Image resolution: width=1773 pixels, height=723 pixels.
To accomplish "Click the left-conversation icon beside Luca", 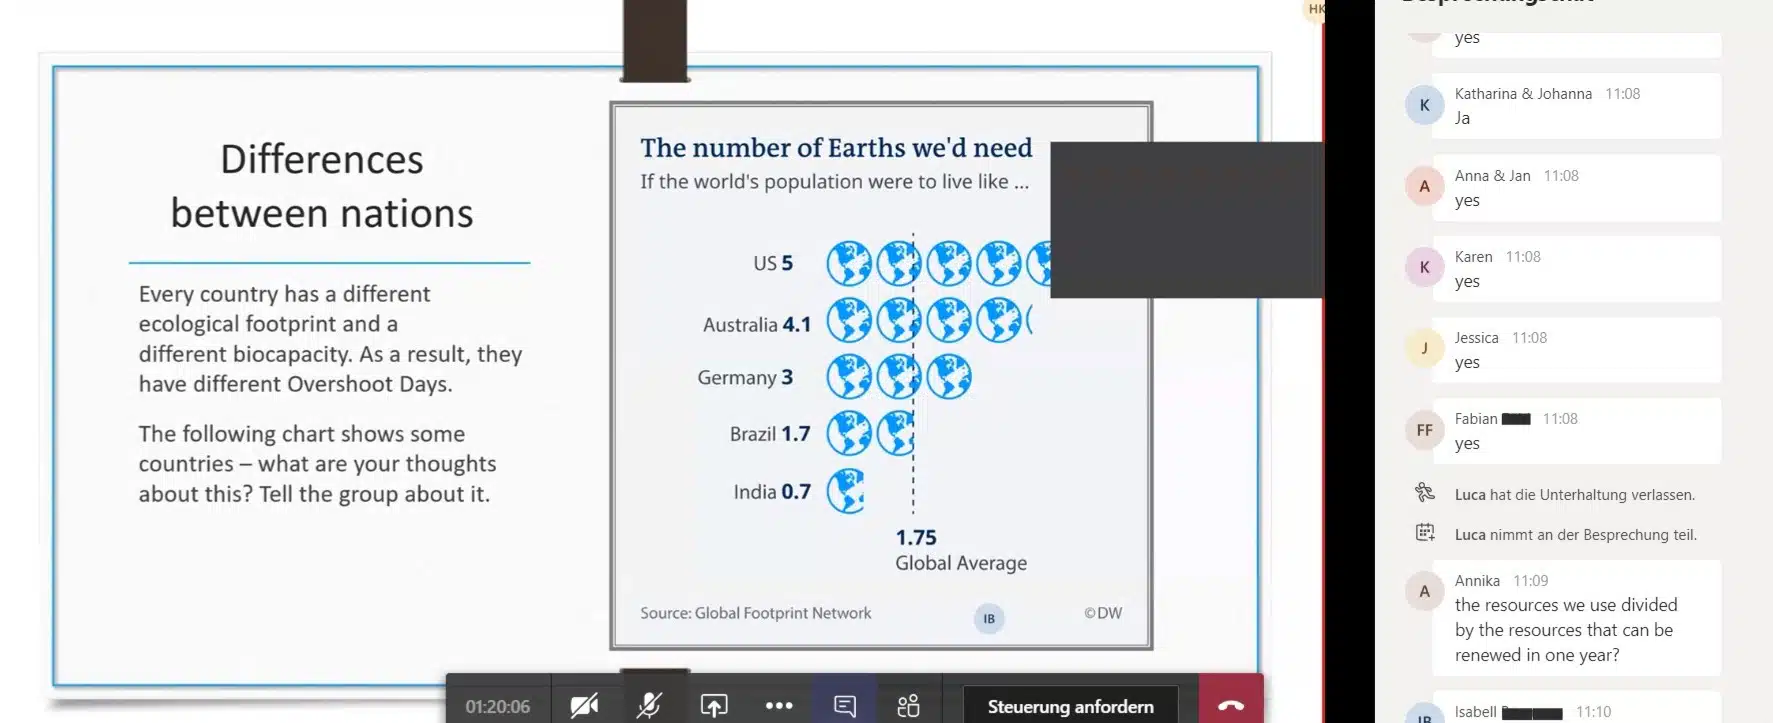I will coord(1425,492).
